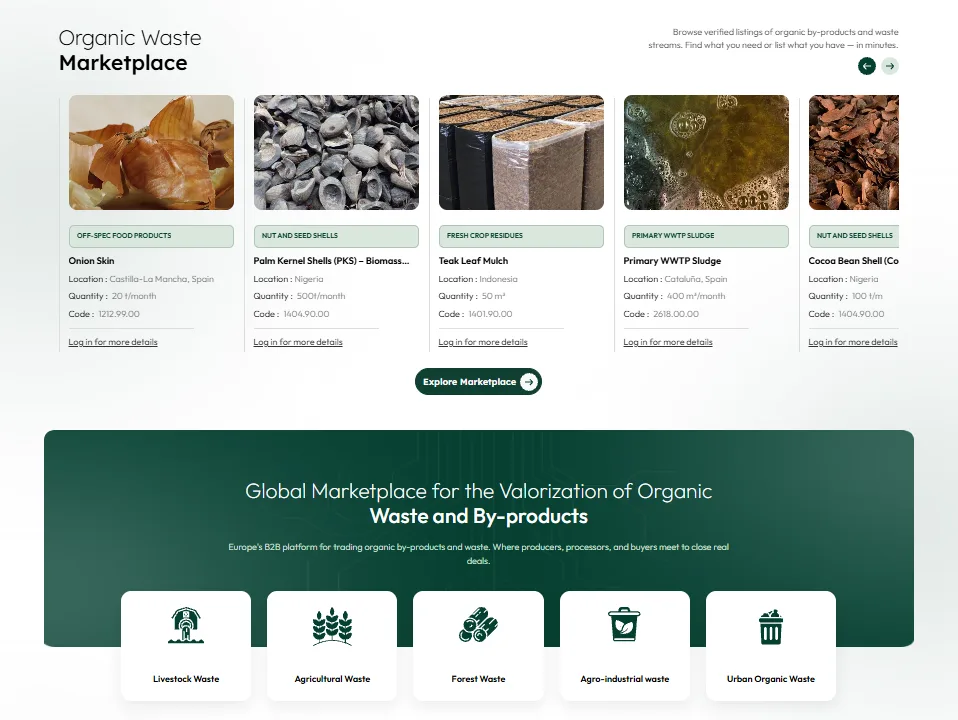The width and height of the screenshot is (958, 720).
Task: Select the Off-Spec Food Products category tag
Action: (151, 236)
